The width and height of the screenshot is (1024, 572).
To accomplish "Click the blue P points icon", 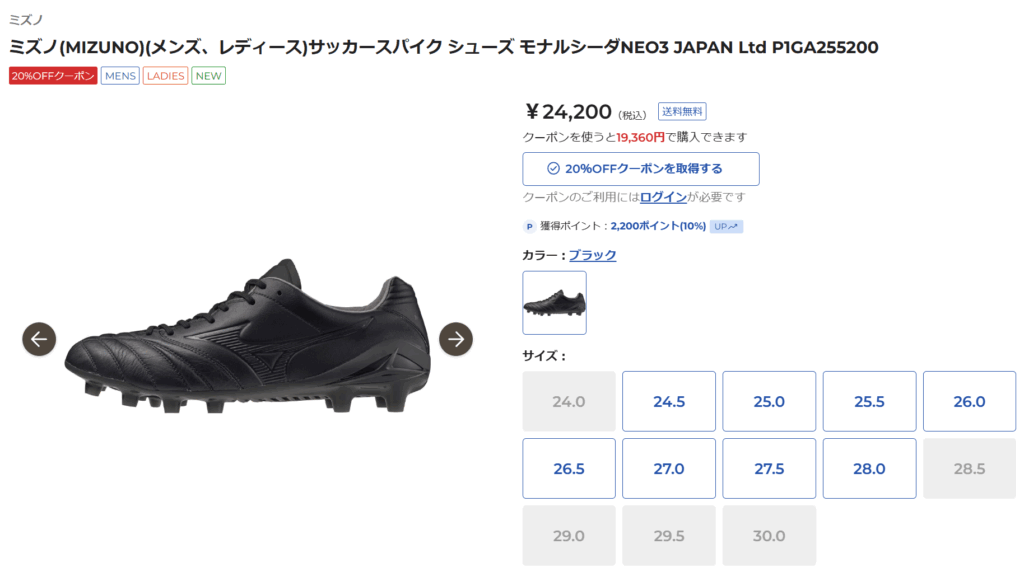I will tap(529, 227).
